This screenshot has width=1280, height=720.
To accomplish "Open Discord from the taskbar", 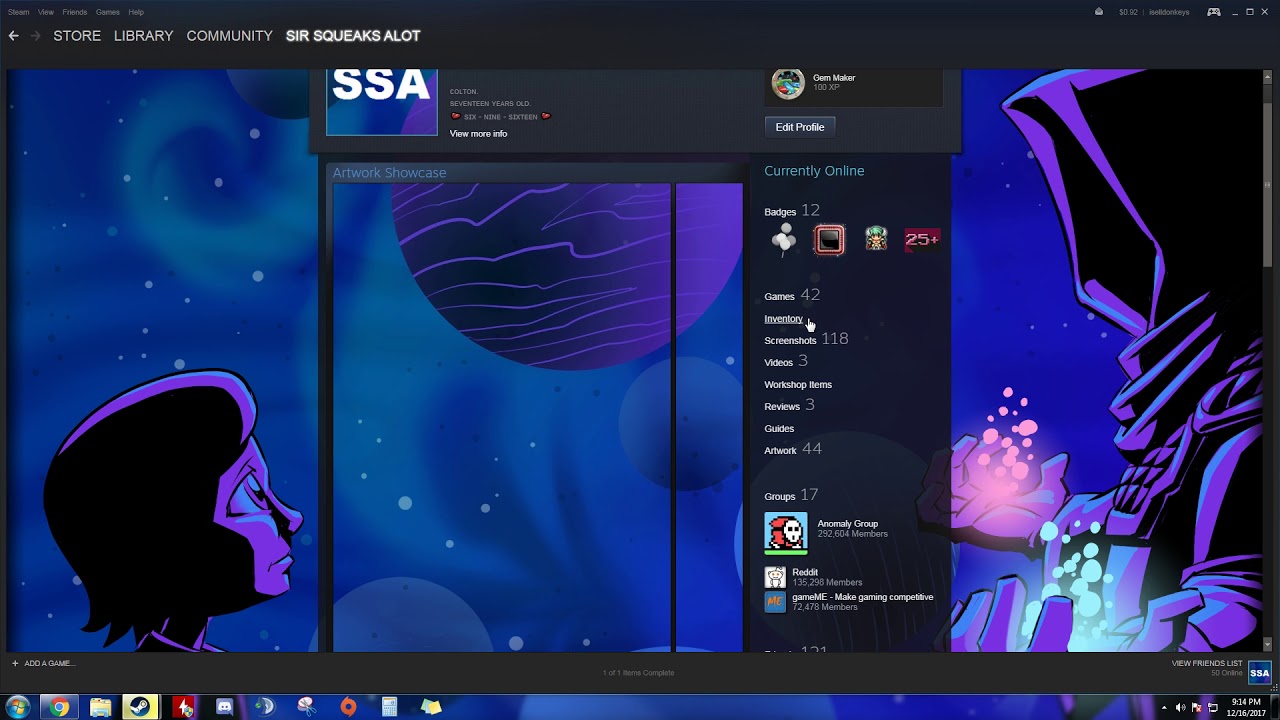I will click(224, 707).
